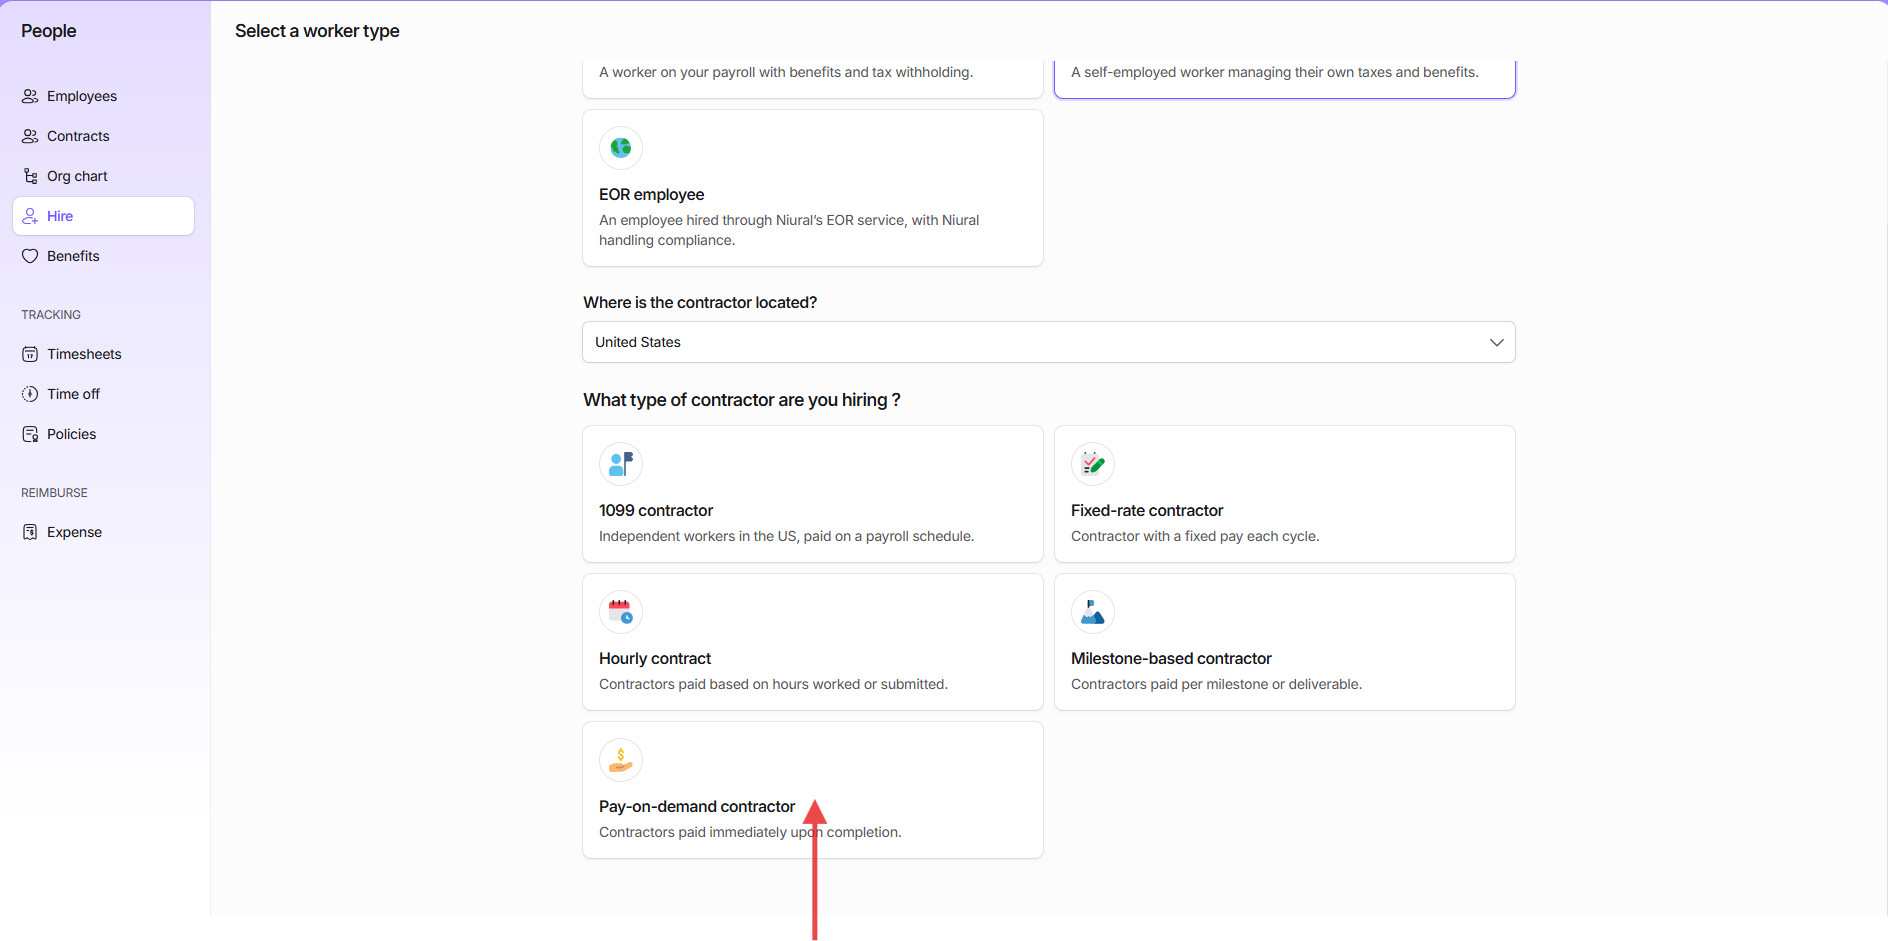Select the Fixed-rate contractor option
The image size is (1888, 941).
click(1285, 494)
